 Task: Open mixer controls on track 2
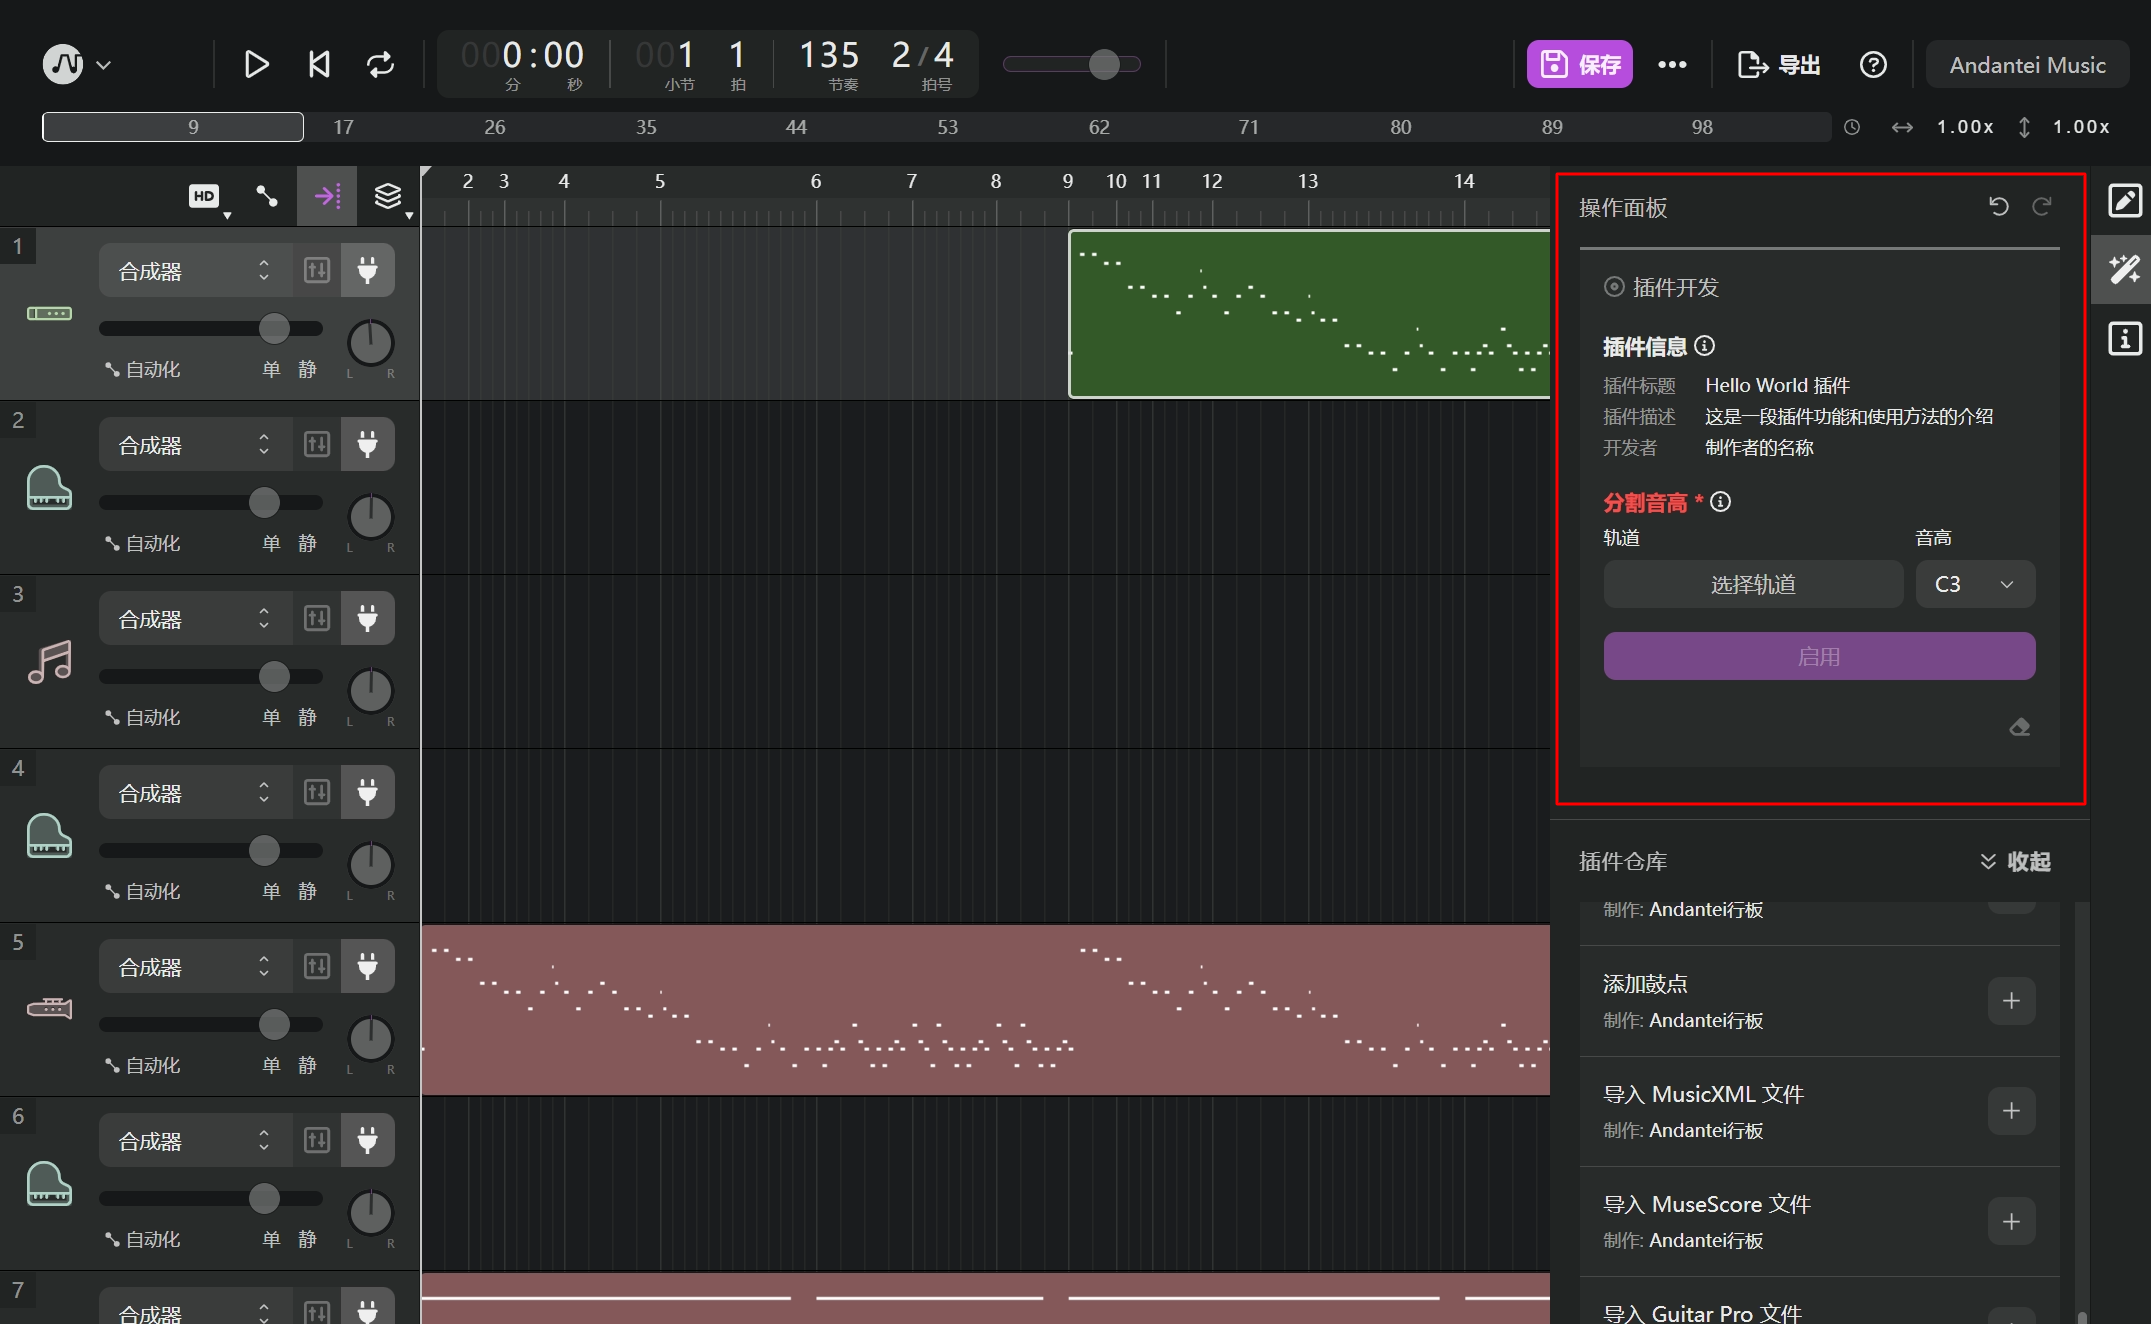(x=317, y=444)
